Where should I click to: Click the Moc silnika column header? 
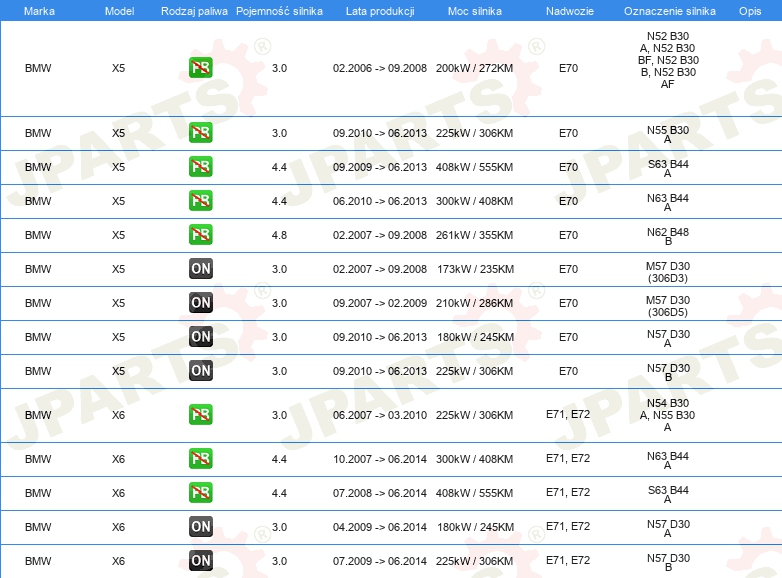click(474, 10)
